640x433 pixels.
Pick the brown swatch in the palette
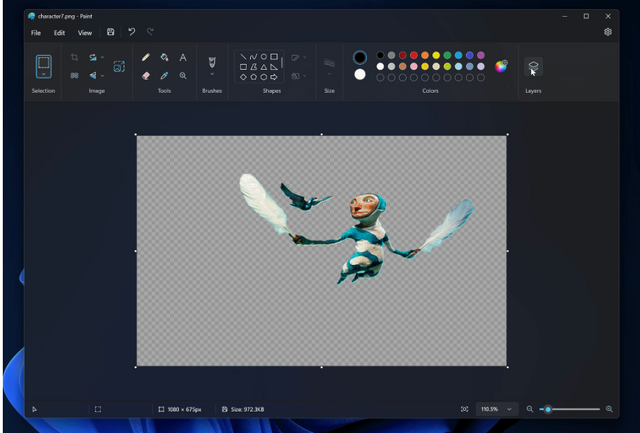tap(403, 66)
